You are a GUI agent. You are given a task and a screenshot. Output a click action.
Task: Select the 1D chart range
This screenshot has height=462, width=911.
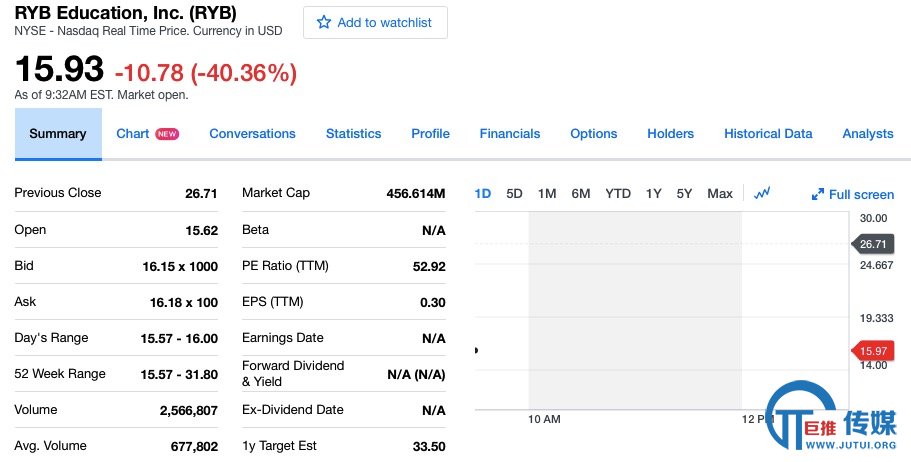tap(483, 194)
